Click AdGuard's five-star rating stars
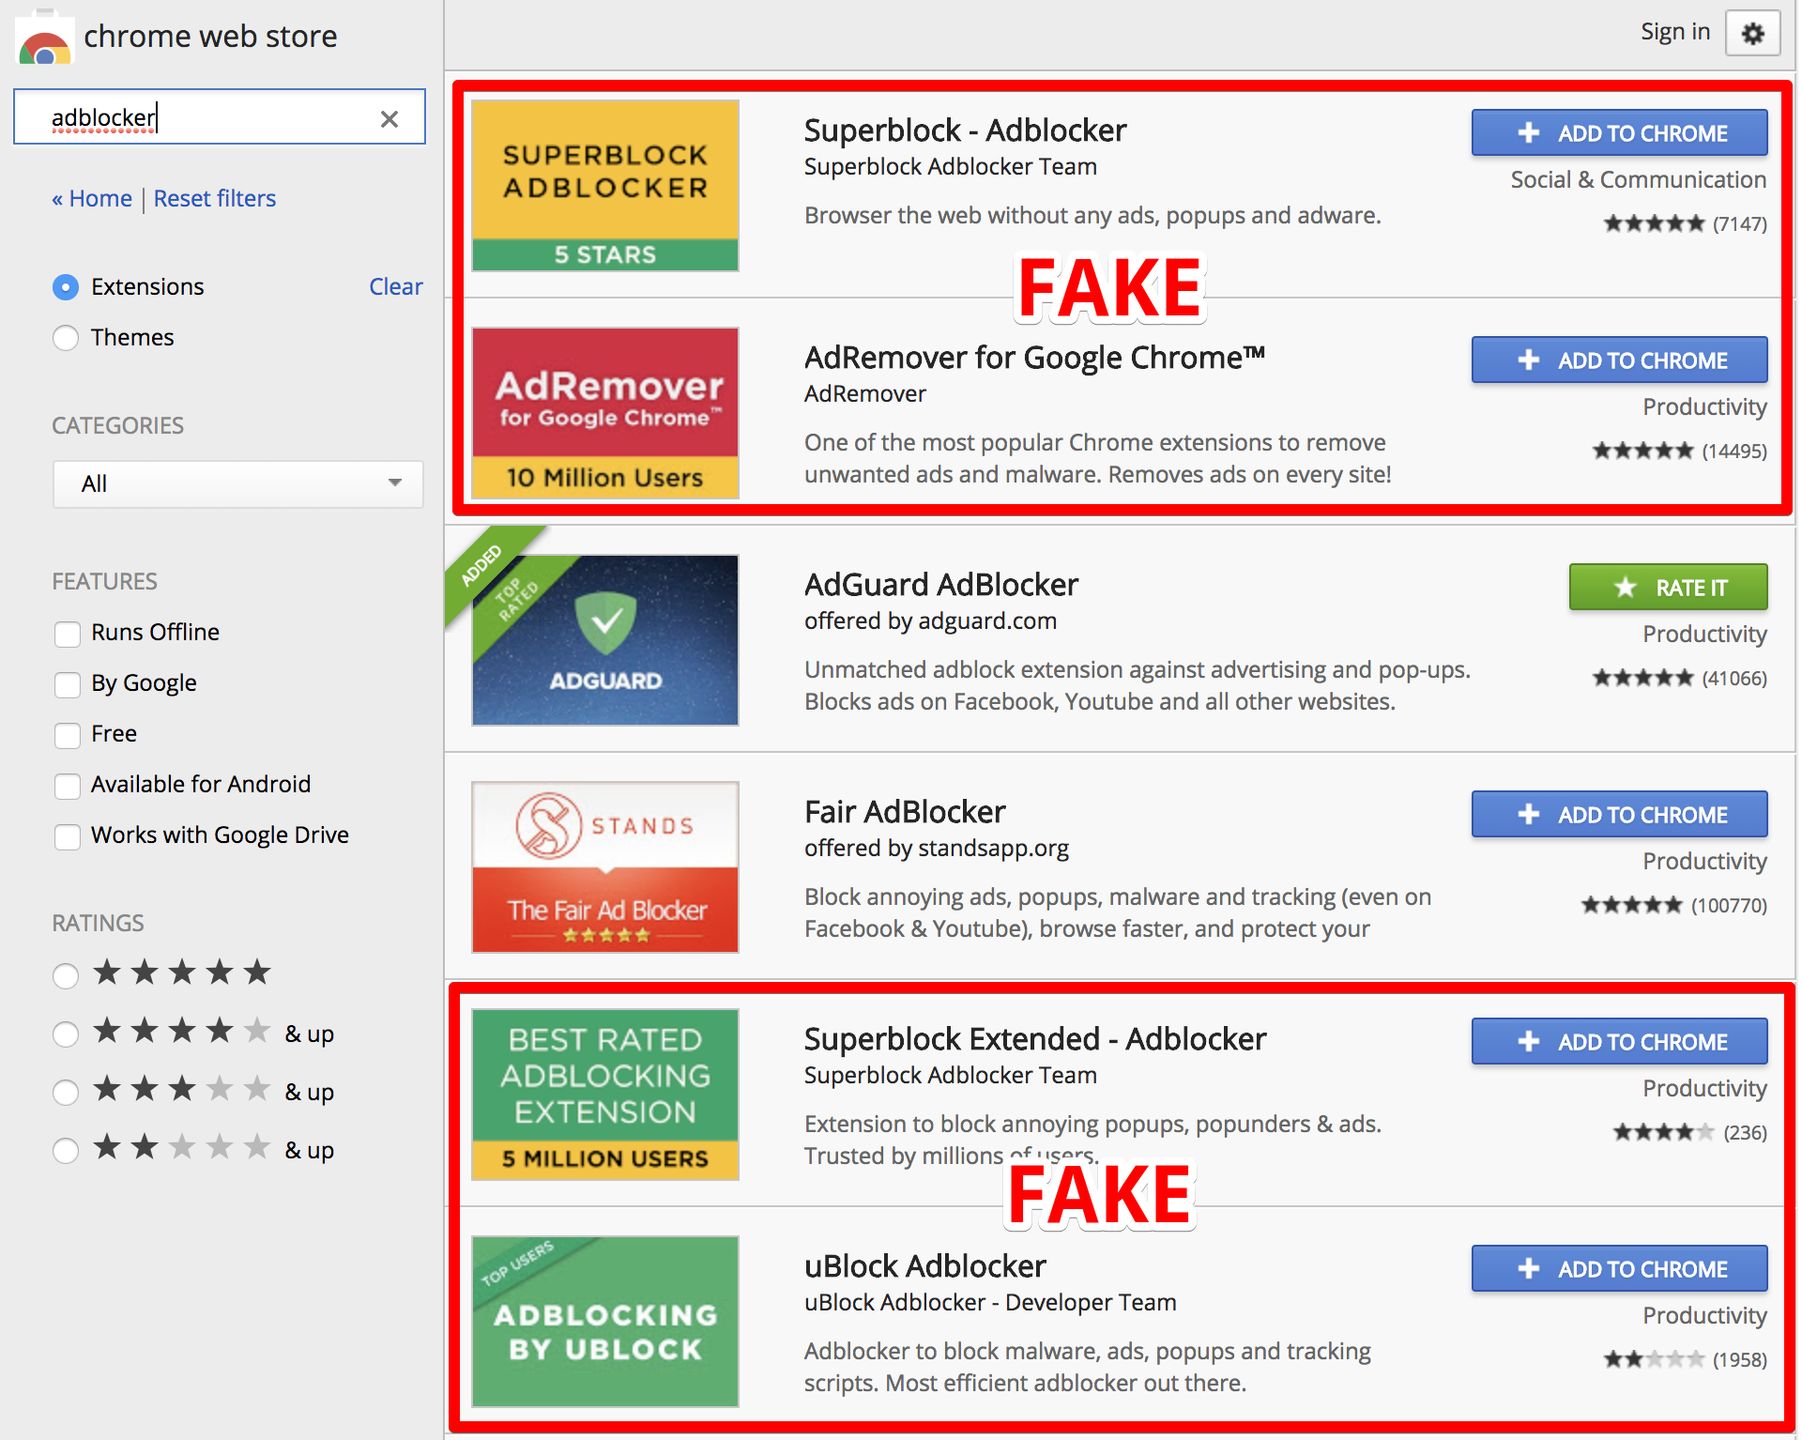Image resolution: width=1802 pixels, height=1440 pixels. point(1643,677)
